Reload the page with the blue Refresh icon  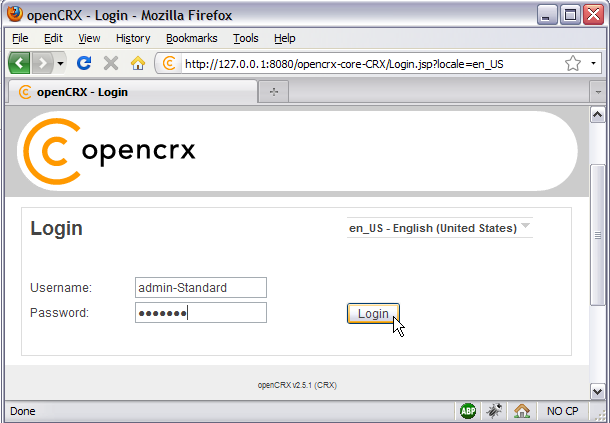click(84, 63)
